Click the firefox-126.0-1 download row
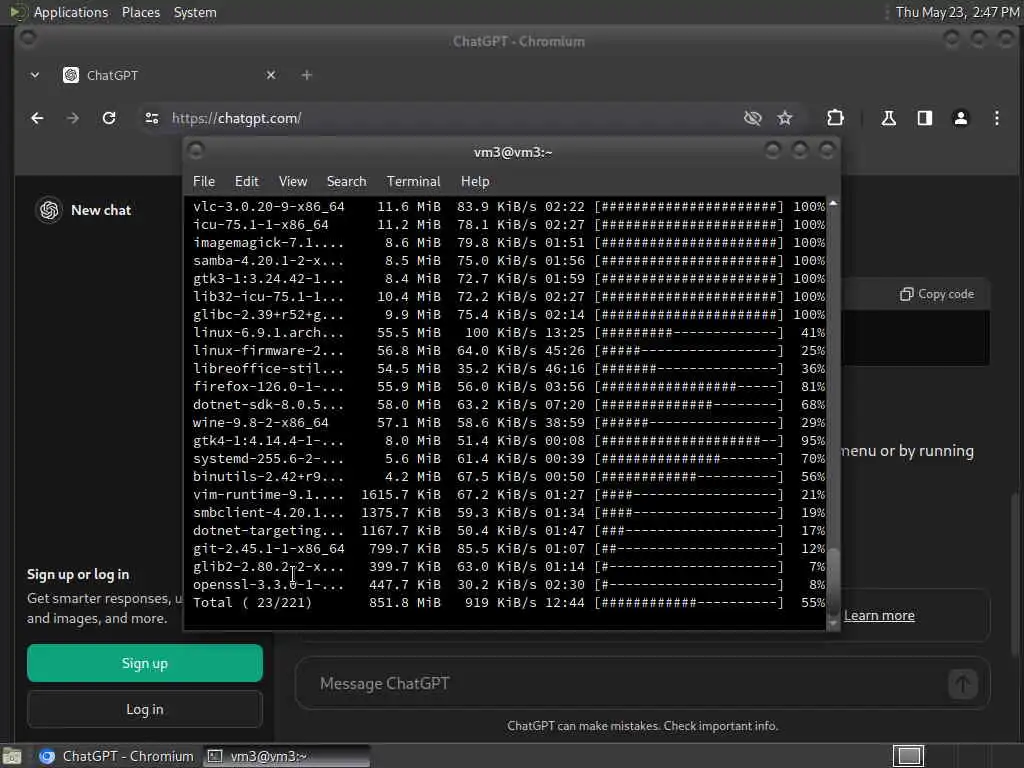The image size is (1024, 768). 508,387
